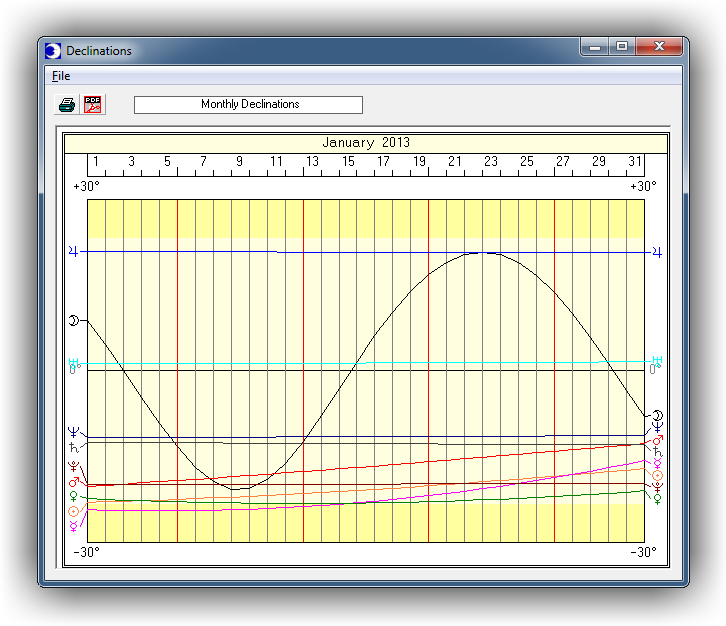Click the Mercury symbol on right axis
Viewport: 726px width, 626px height.
[657, 464]
